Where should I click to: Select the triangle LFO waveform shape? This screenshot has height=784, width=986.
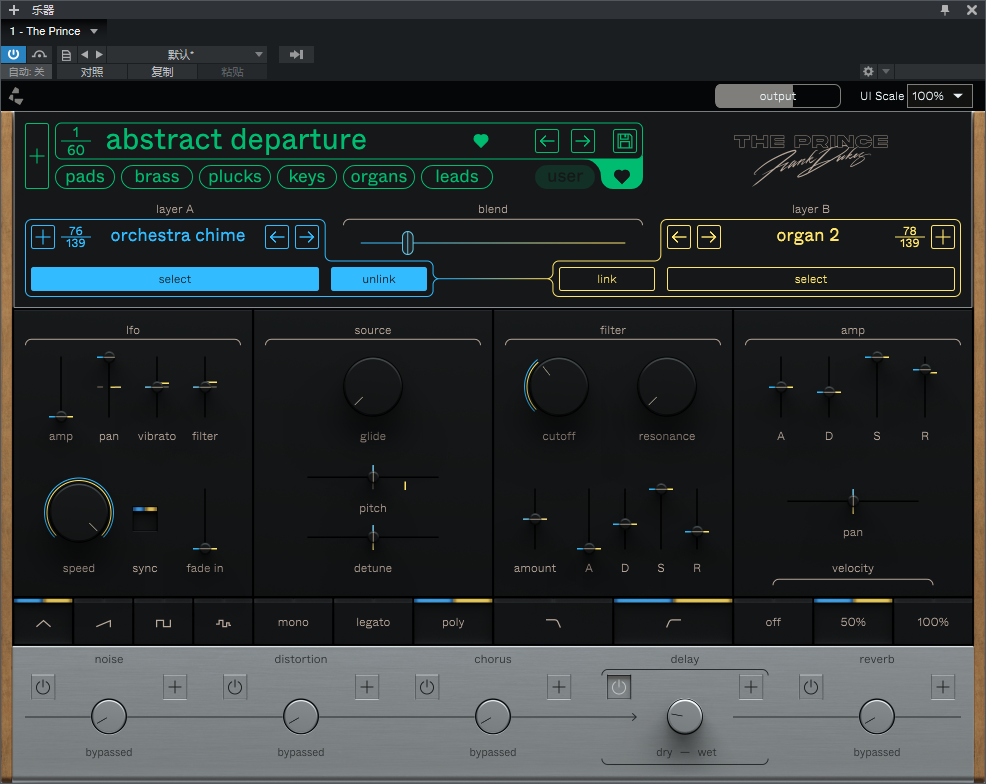coord(43,622)
